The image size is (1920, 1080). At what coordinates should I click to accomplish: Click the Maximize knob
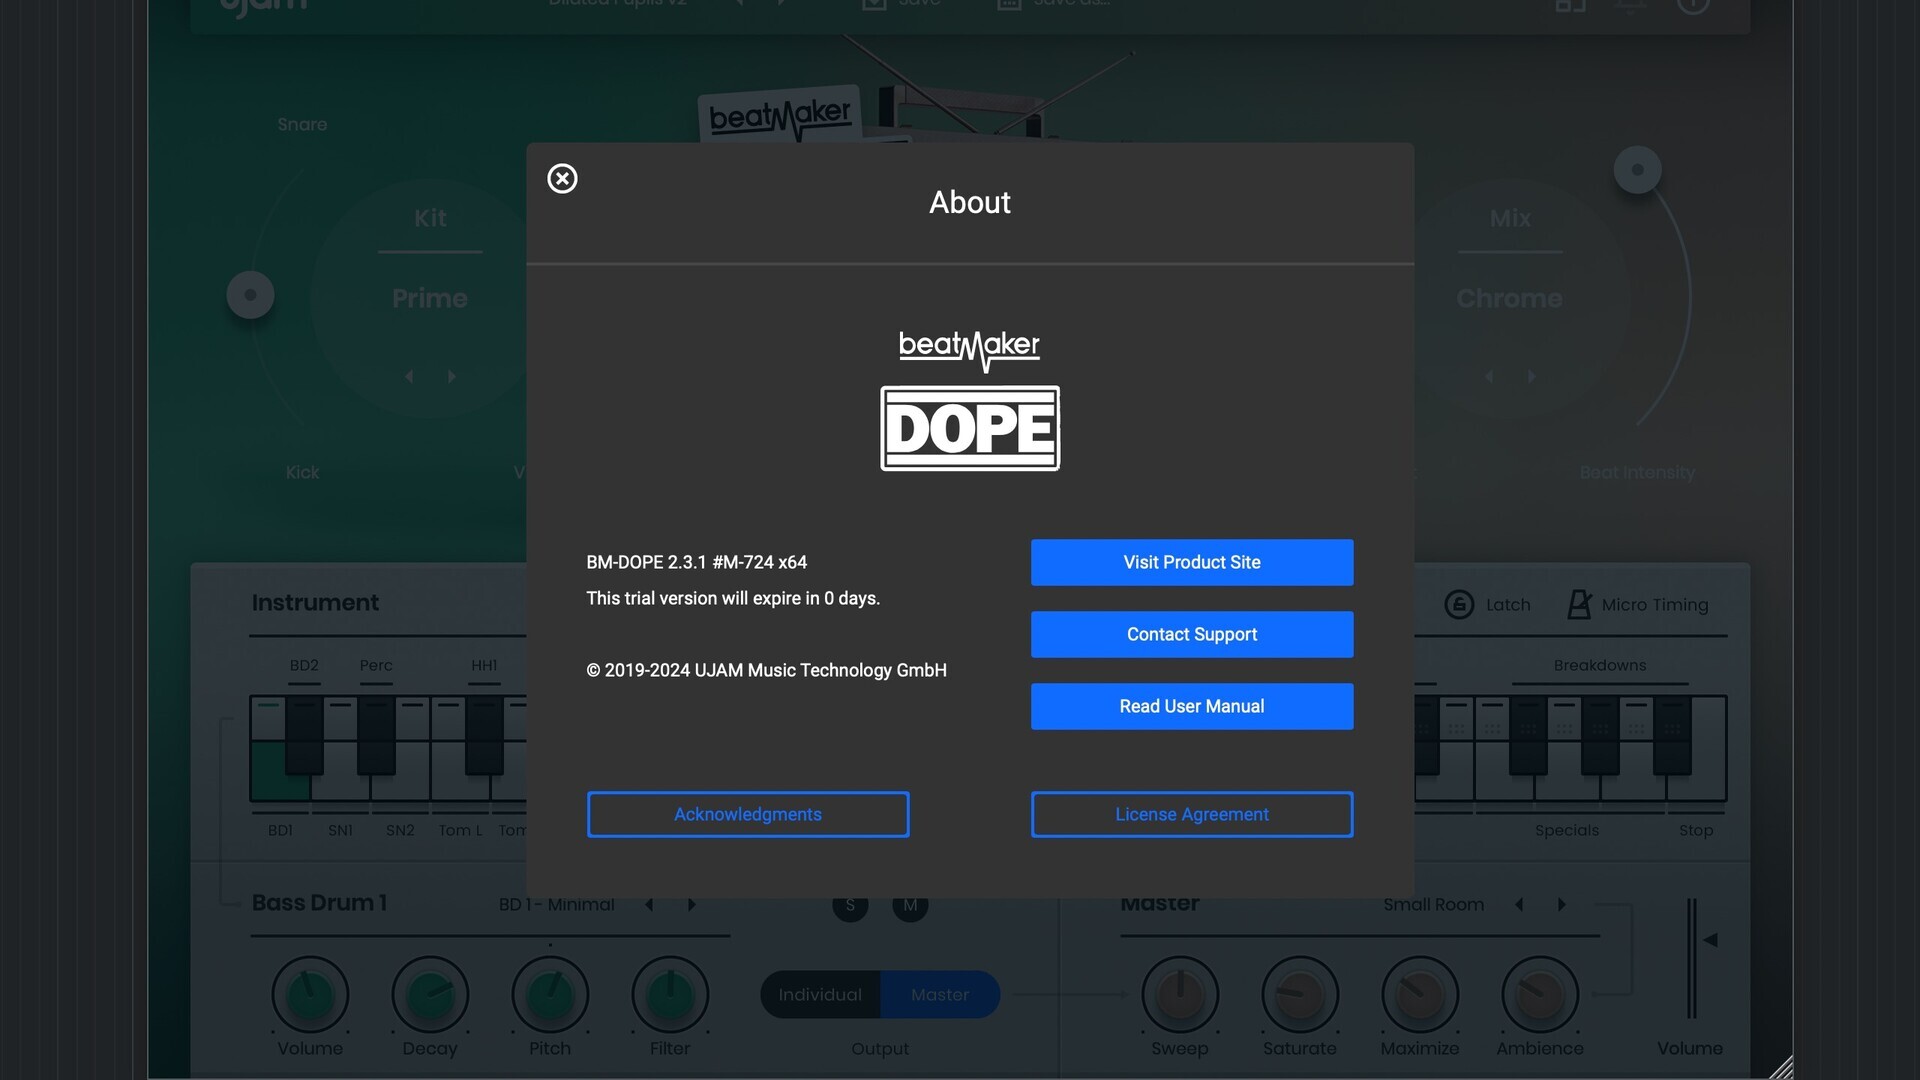click(x=1420, y=994)
